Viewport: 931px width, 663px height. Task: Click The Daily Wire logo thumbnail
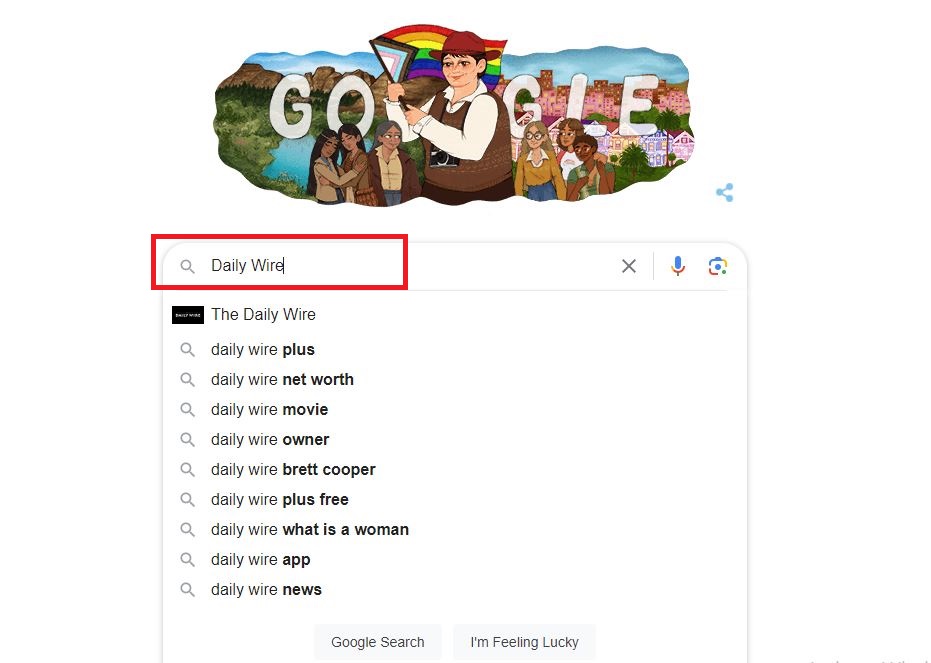tap(188, 315)
